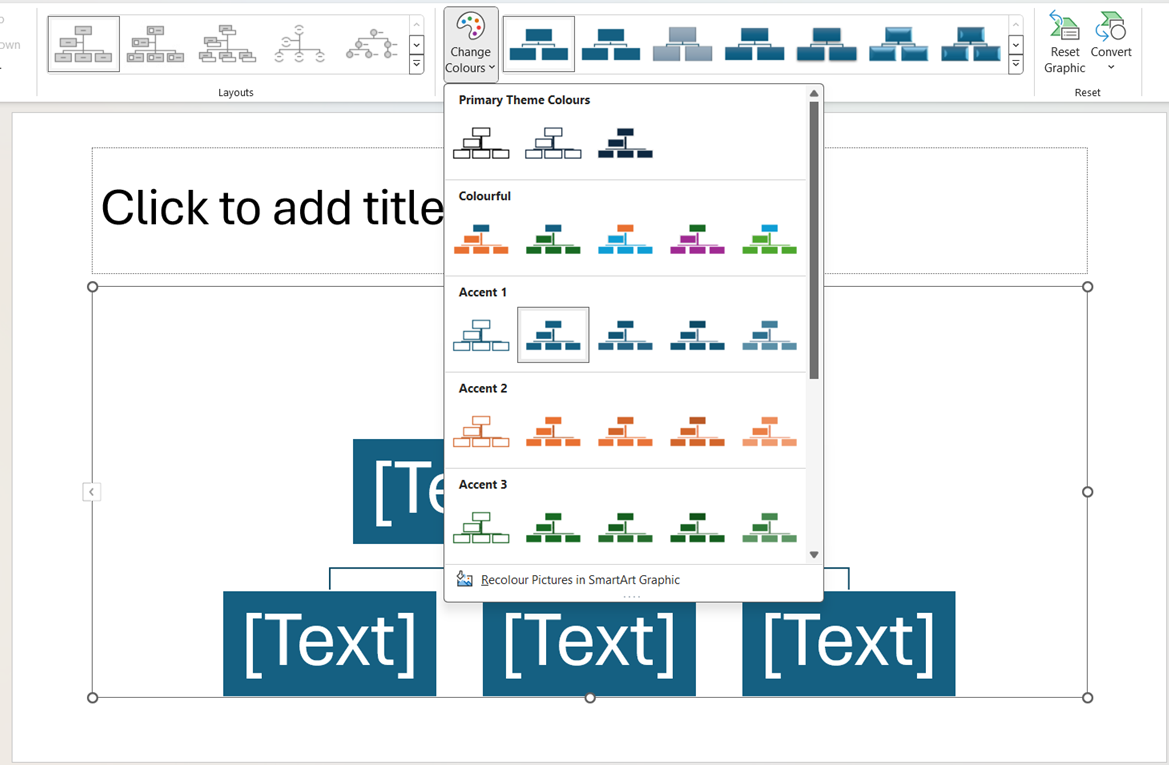Select the top-level [Text] box
Image resolution: width=1169 pixels, height=765 pixels.
[x=399, y=491]
